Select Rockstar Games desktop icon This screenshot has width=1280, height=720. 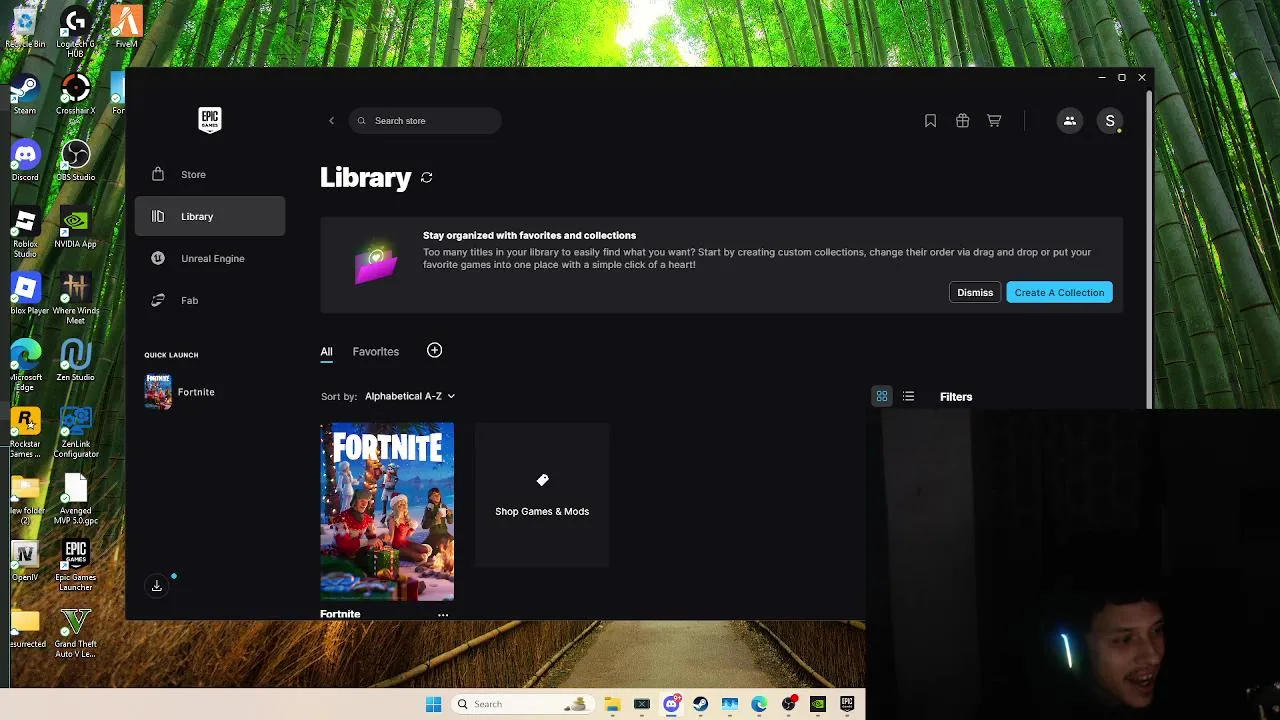[25, 434]
